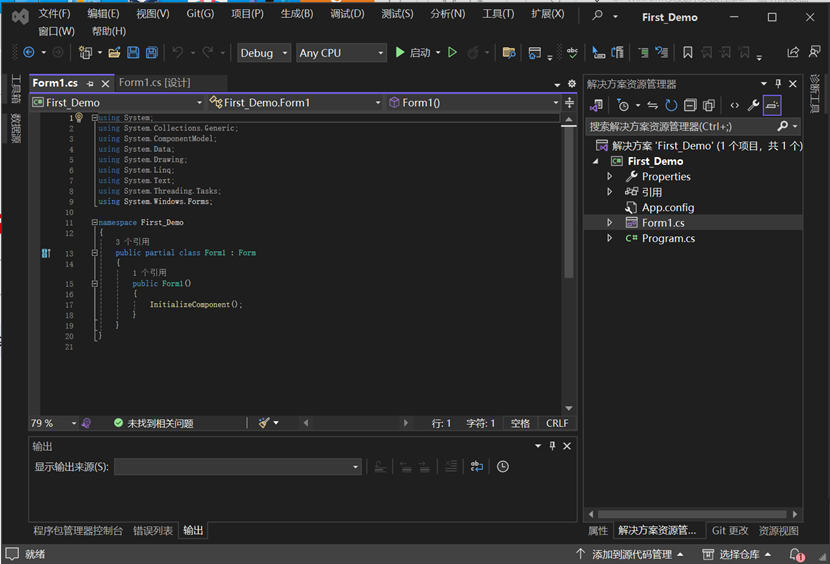Toggle word wrap in Output panel
The height and width of the screenshot is (564, 830).
(477, 467)
